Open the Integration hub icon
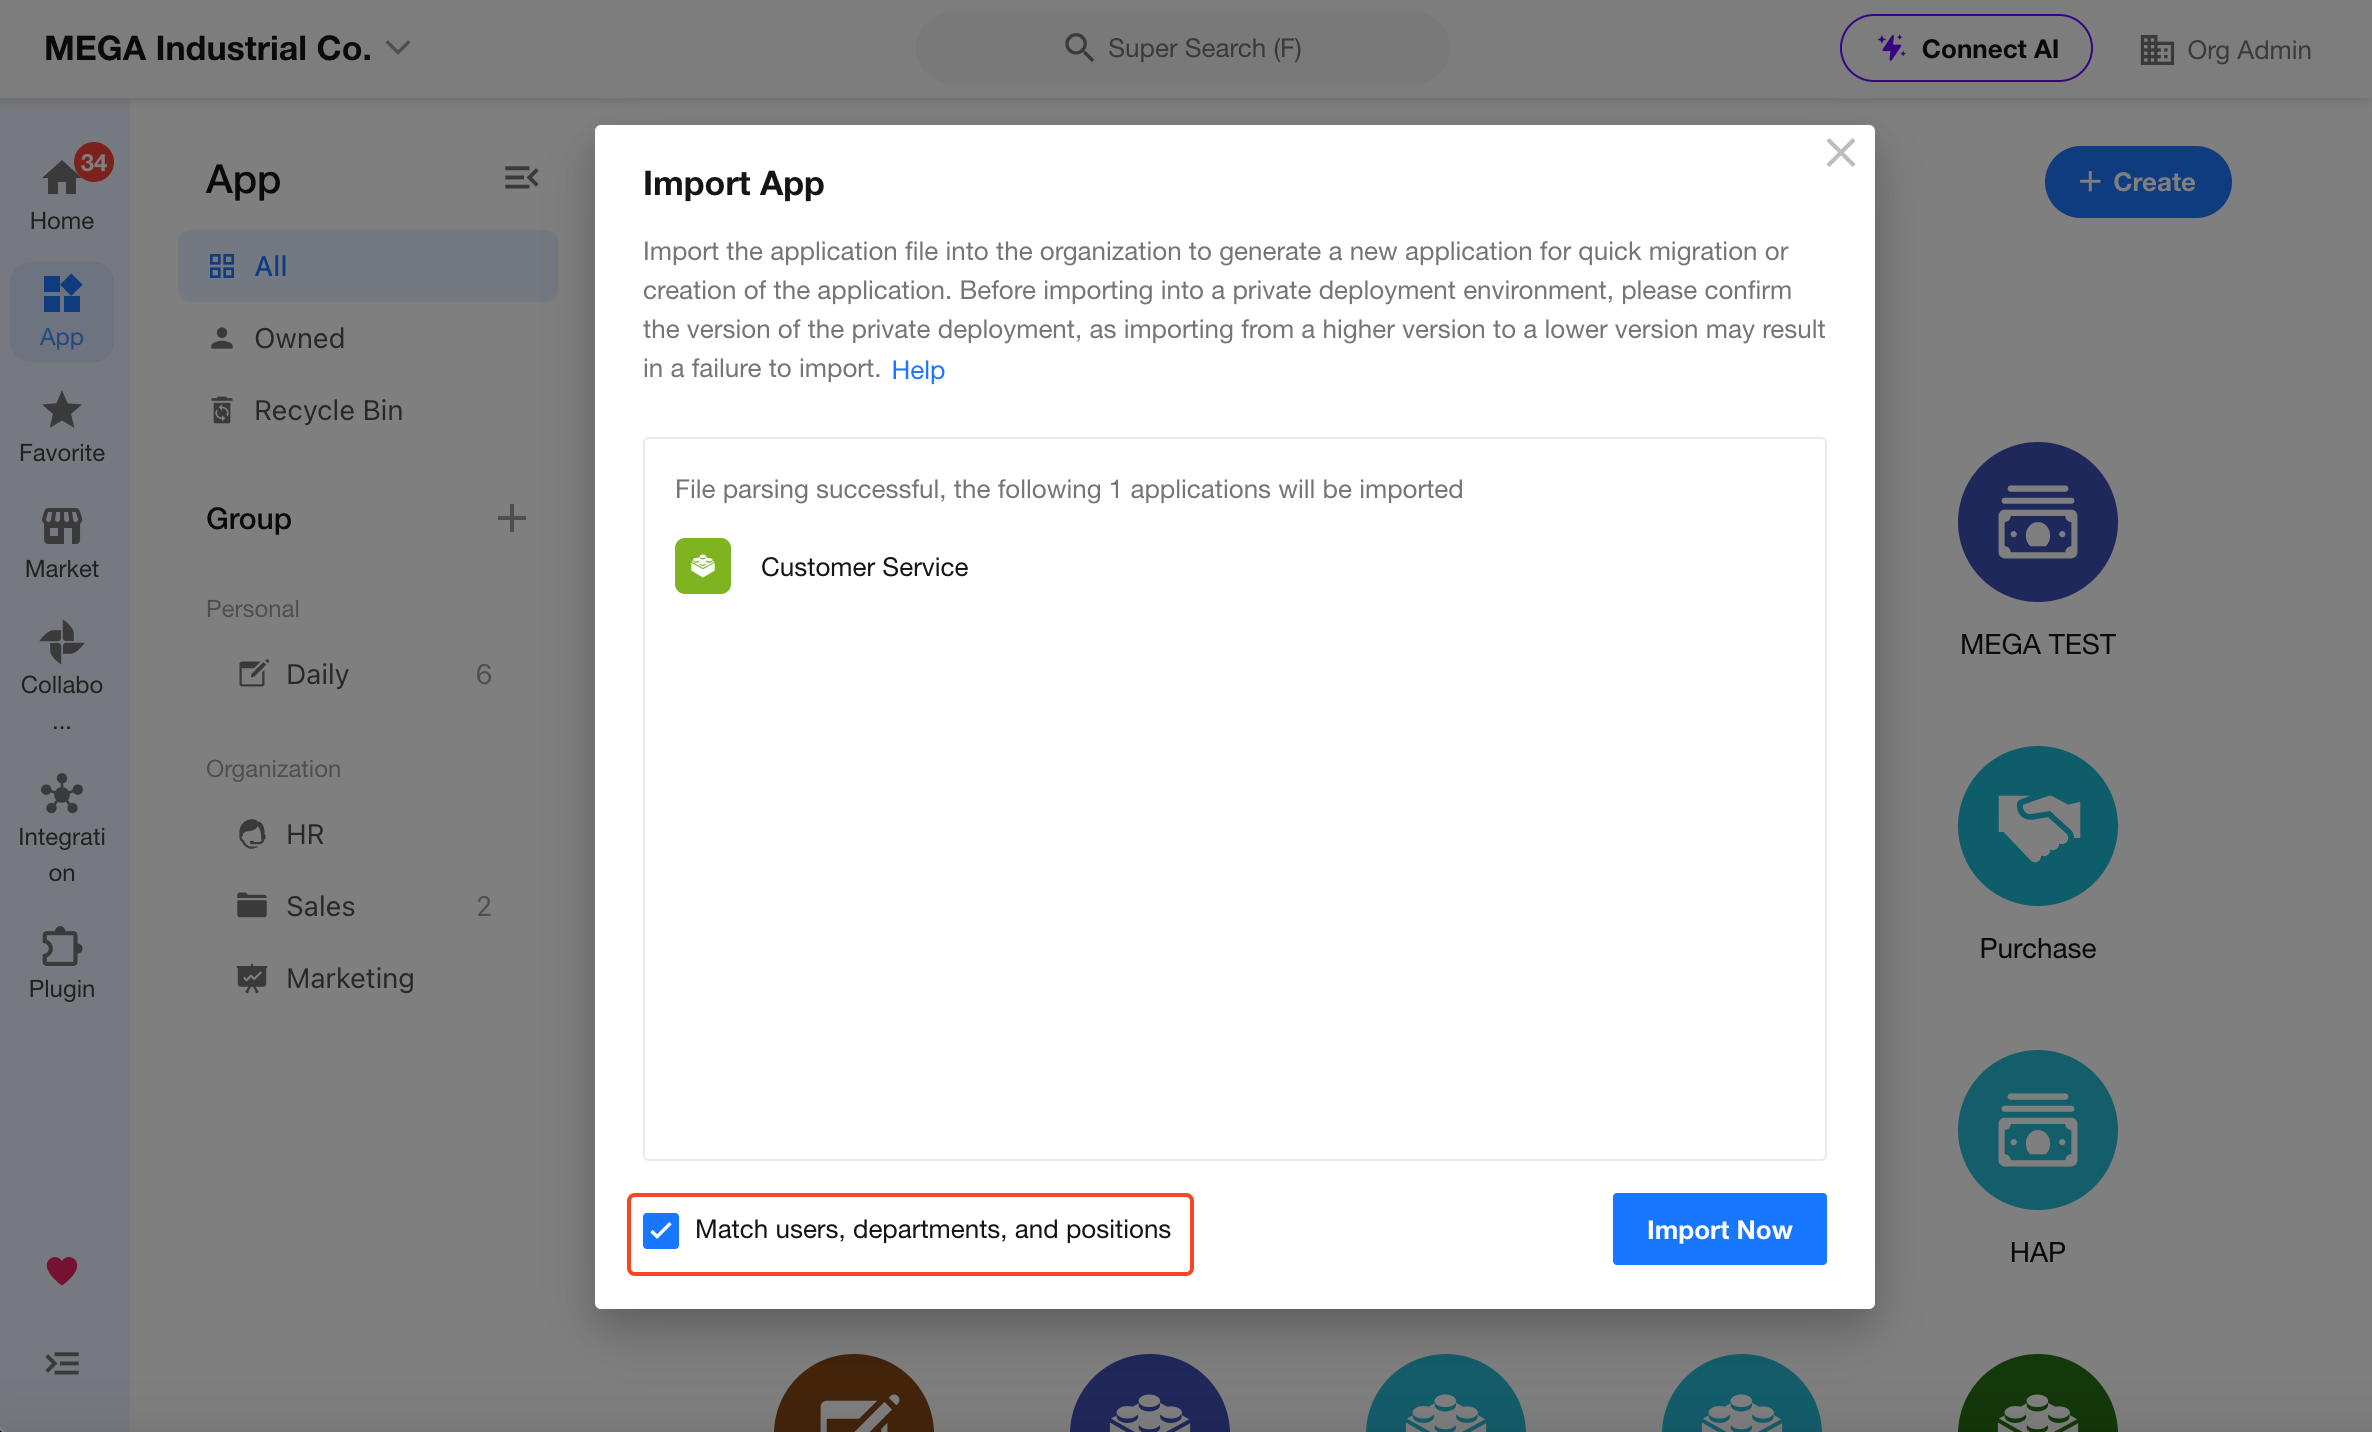The width and height of the screenshot is (2372, 1432). click(62, 794)
